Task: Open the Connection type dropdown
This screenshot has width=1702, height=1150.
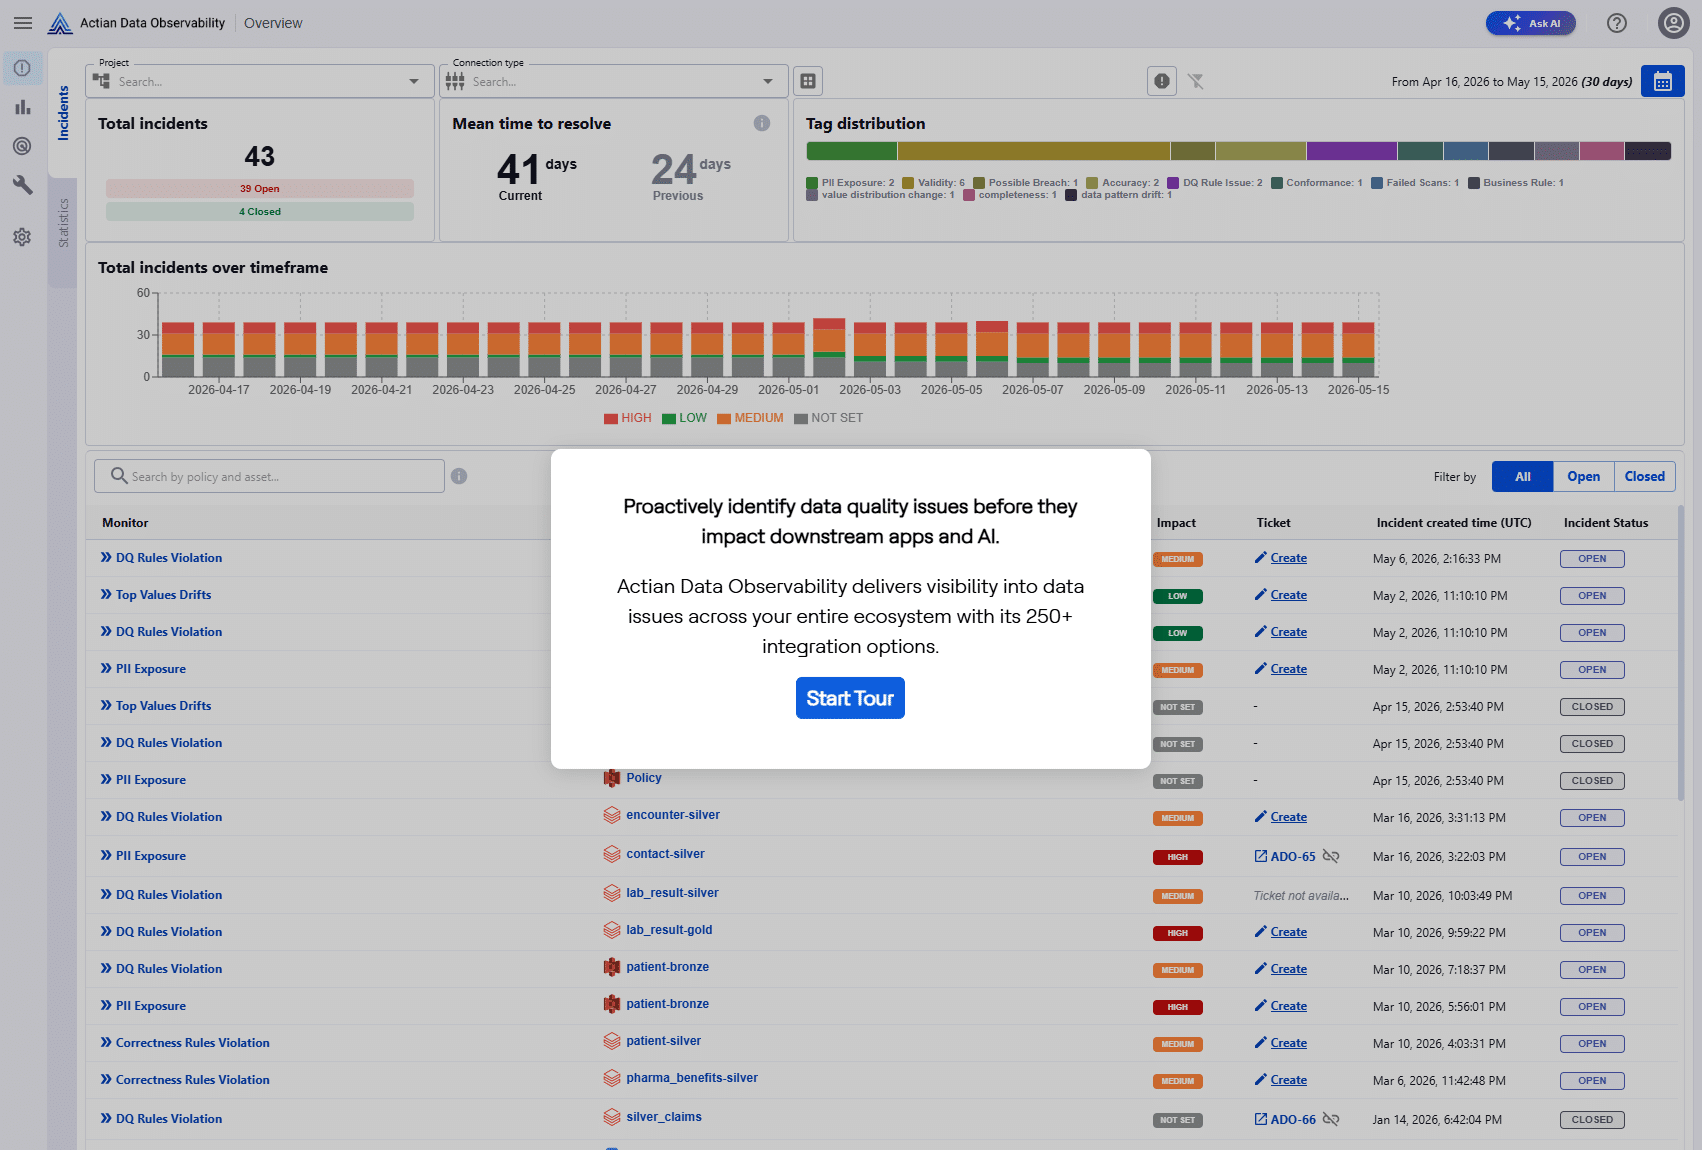Action: 614,81
